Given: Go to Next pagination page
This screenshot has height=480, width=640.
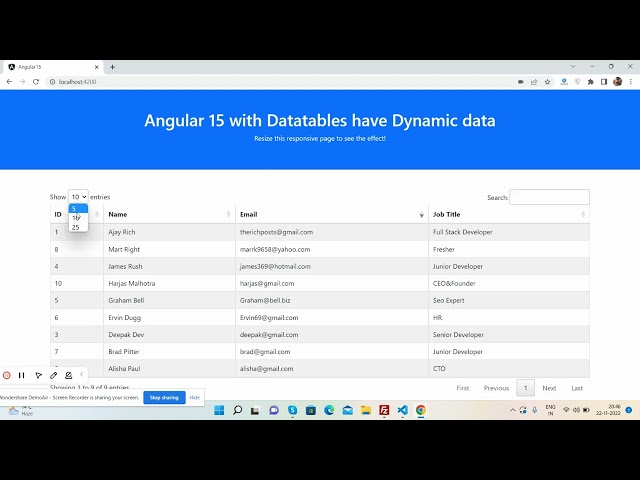Looking at the screenshot, I should (x=549, y=388).
